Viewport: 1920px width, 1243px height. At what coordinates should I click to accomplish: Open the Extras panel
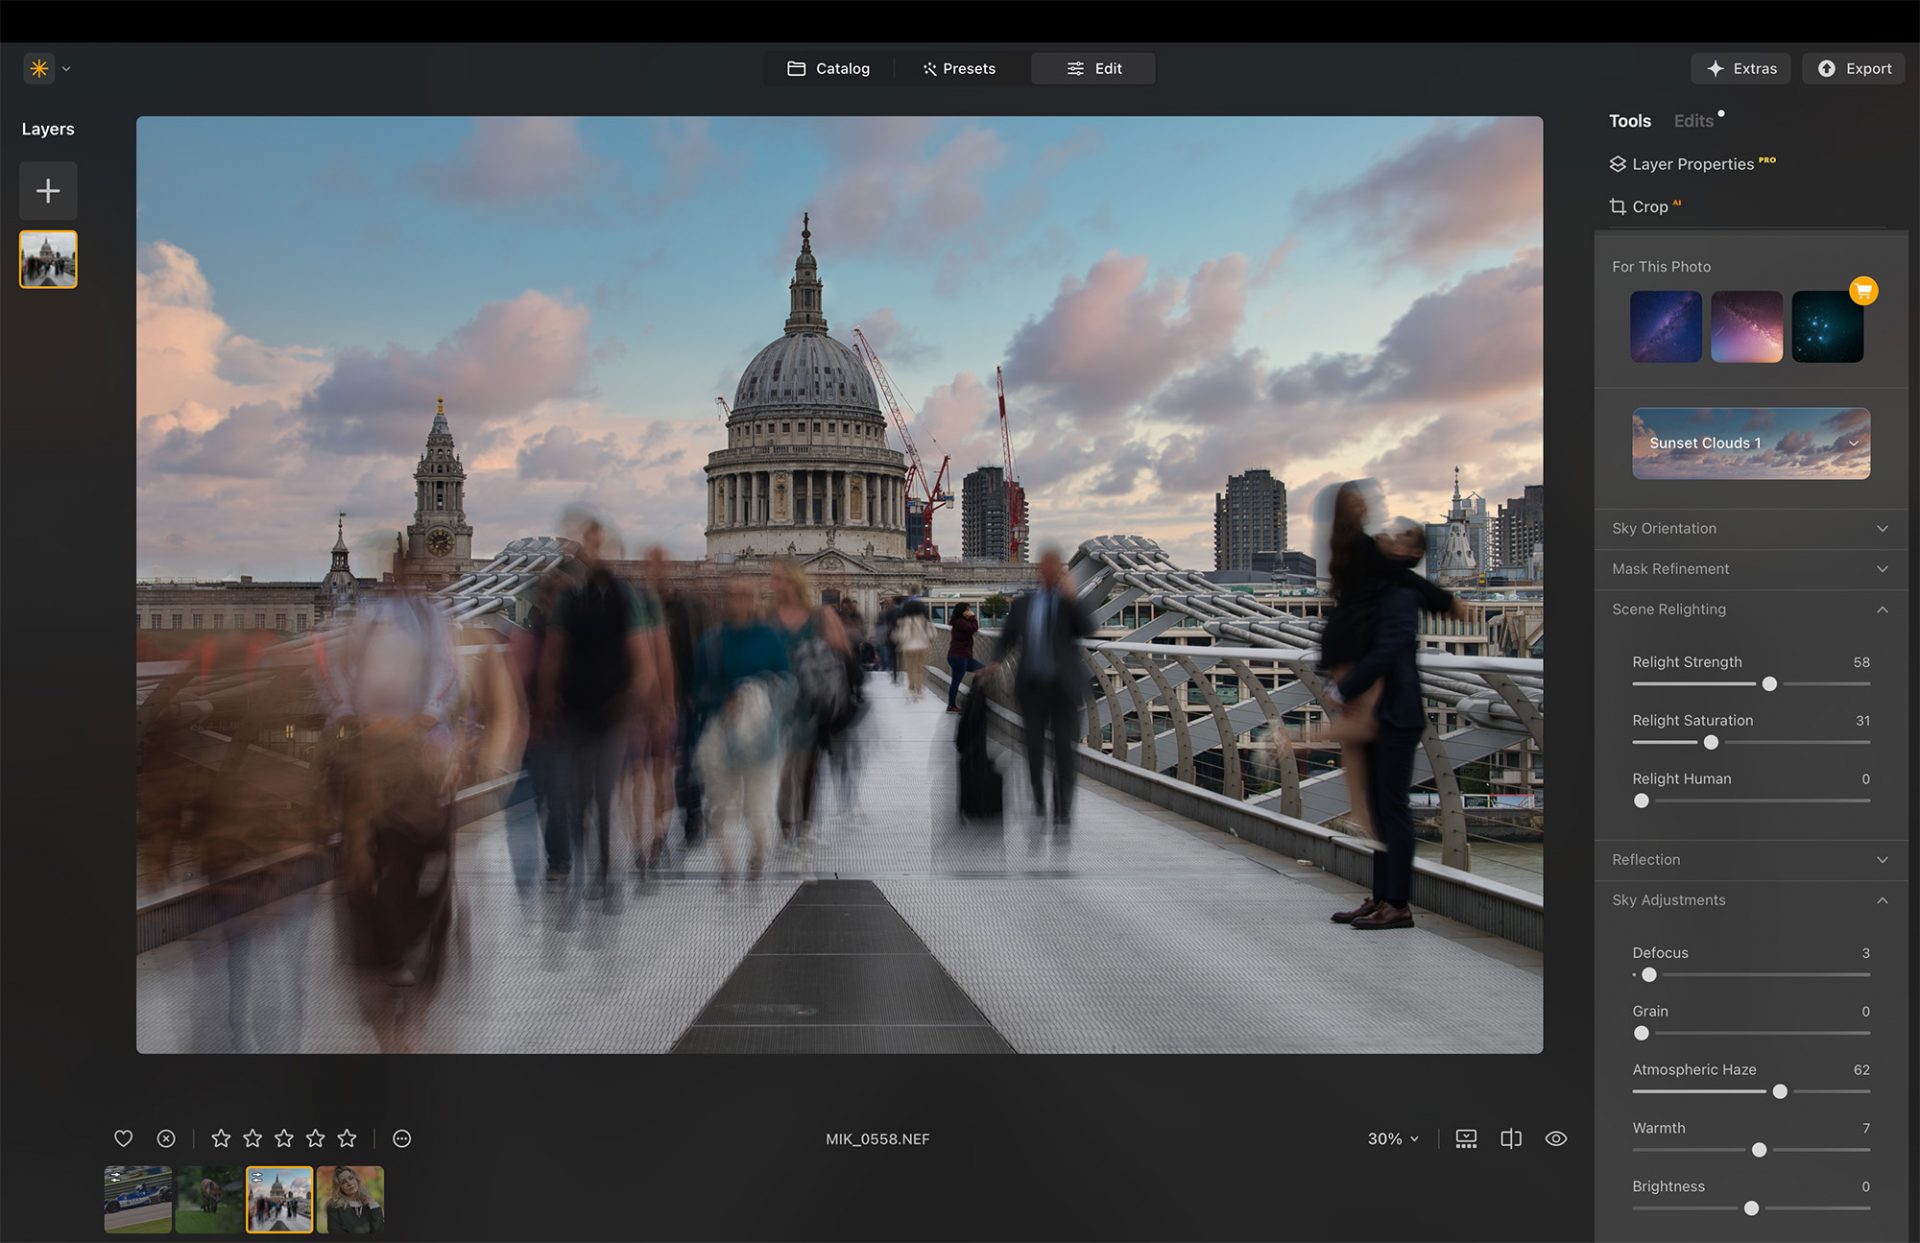(x=1740, y=68)
